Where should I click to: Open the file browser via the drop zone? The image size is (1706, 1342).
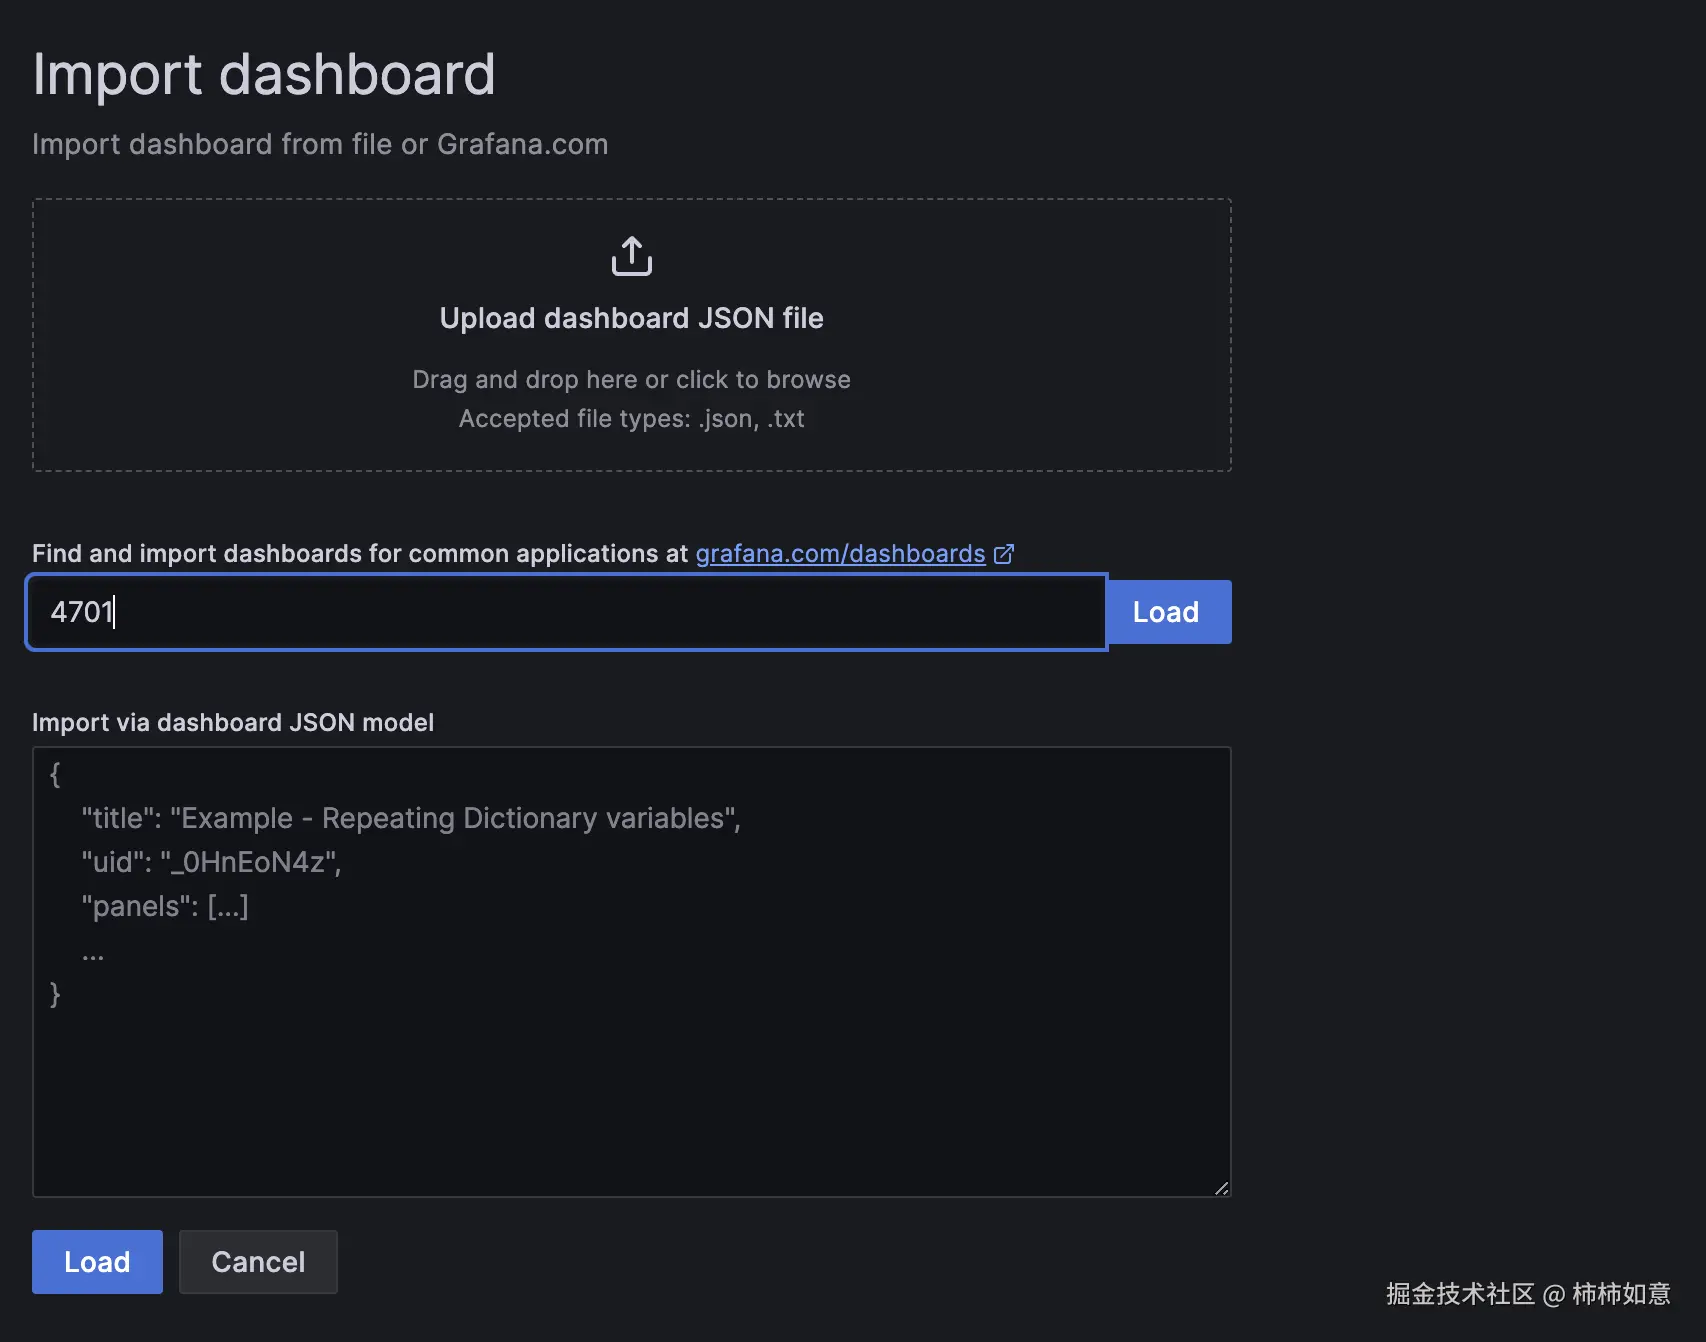coord(630,335)
